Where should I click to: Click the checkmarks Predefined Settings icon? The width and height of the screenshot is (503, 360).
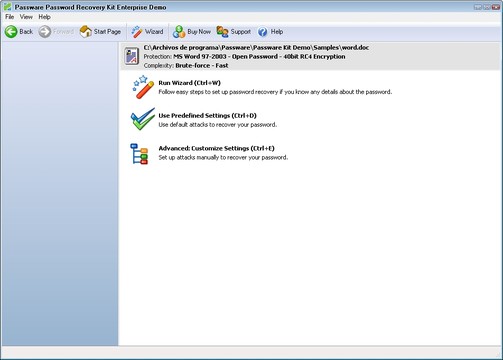143,119
